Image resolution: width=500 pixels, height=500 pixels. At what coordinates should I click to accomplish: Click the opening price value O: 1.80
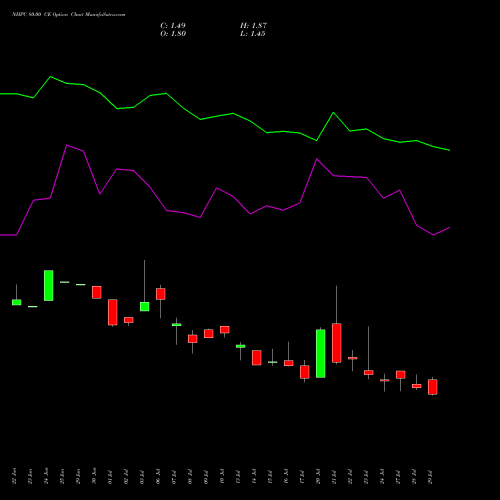(173, 34)
